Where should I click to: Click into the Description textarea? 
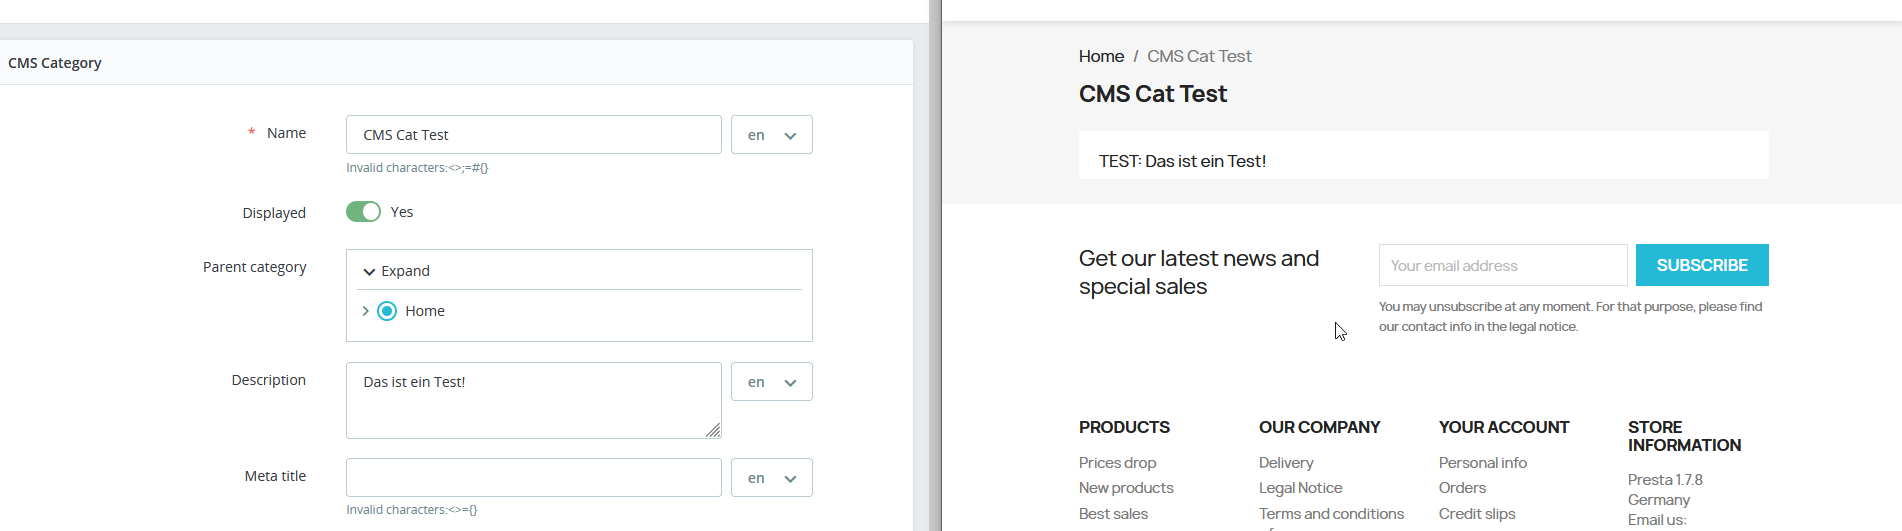[533, 400]
